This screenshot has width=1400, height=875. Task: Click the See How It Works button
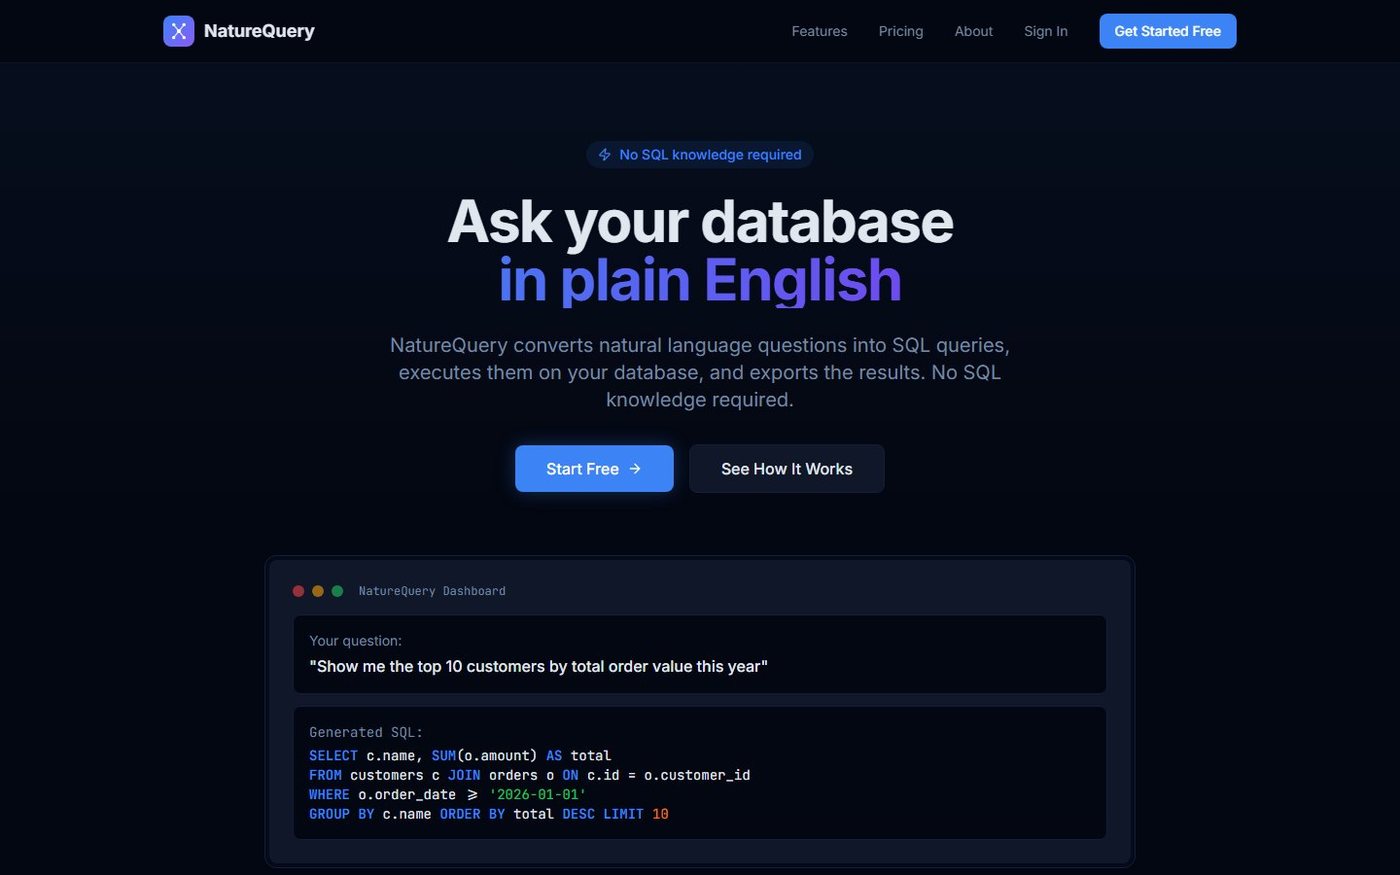pos(787,469)
